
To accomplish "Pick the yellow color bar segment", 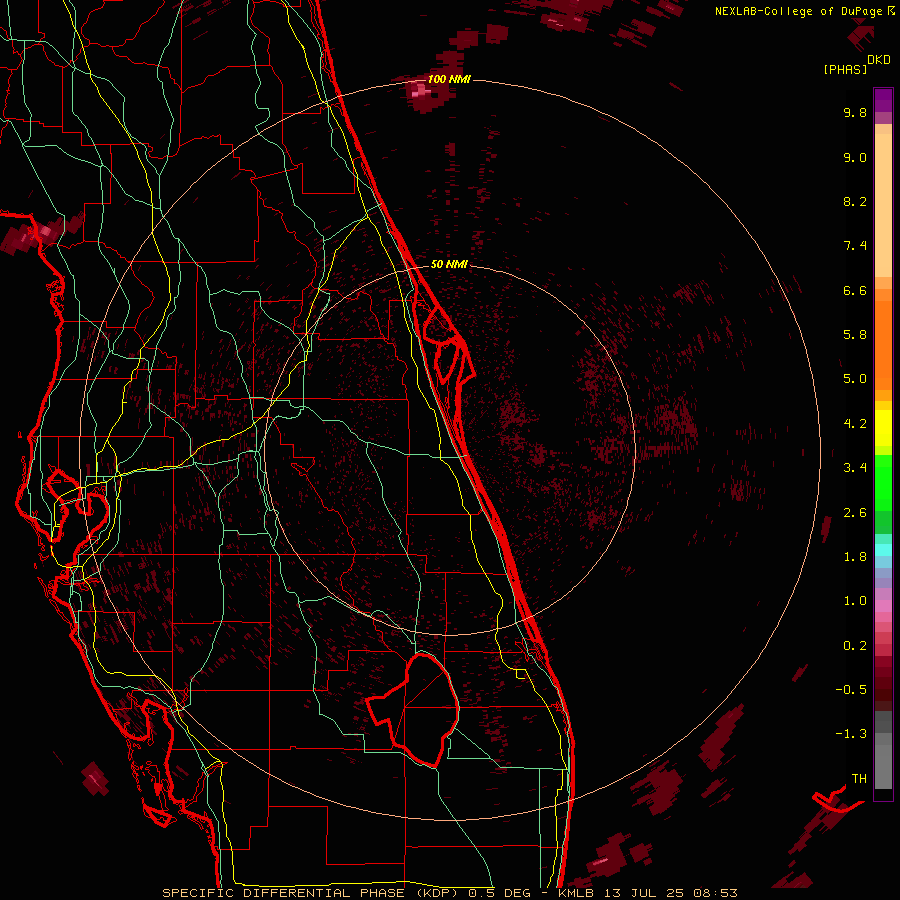I will [883, 428].
